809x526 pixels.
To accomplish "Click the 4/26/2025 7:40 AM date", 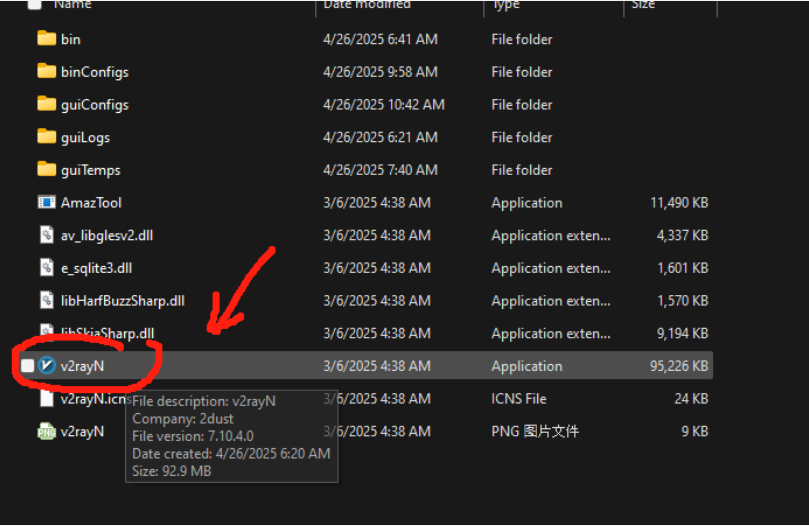I will click(380, 170).
